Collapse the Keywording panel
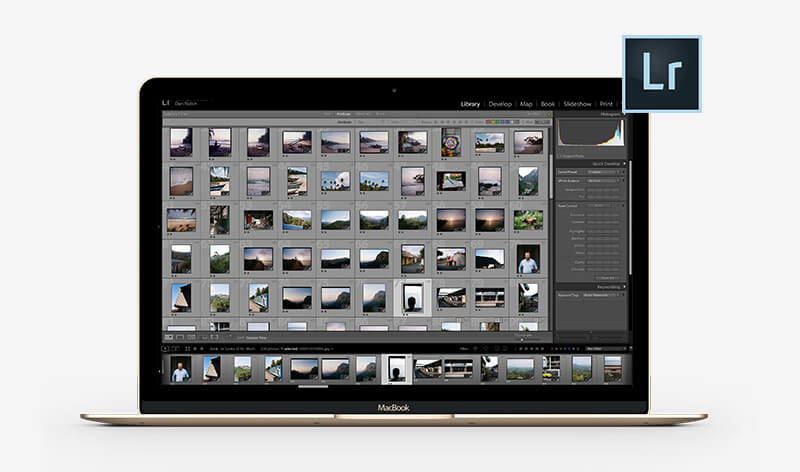The height and width of the screenshot is (472, 800). [624, 287]
